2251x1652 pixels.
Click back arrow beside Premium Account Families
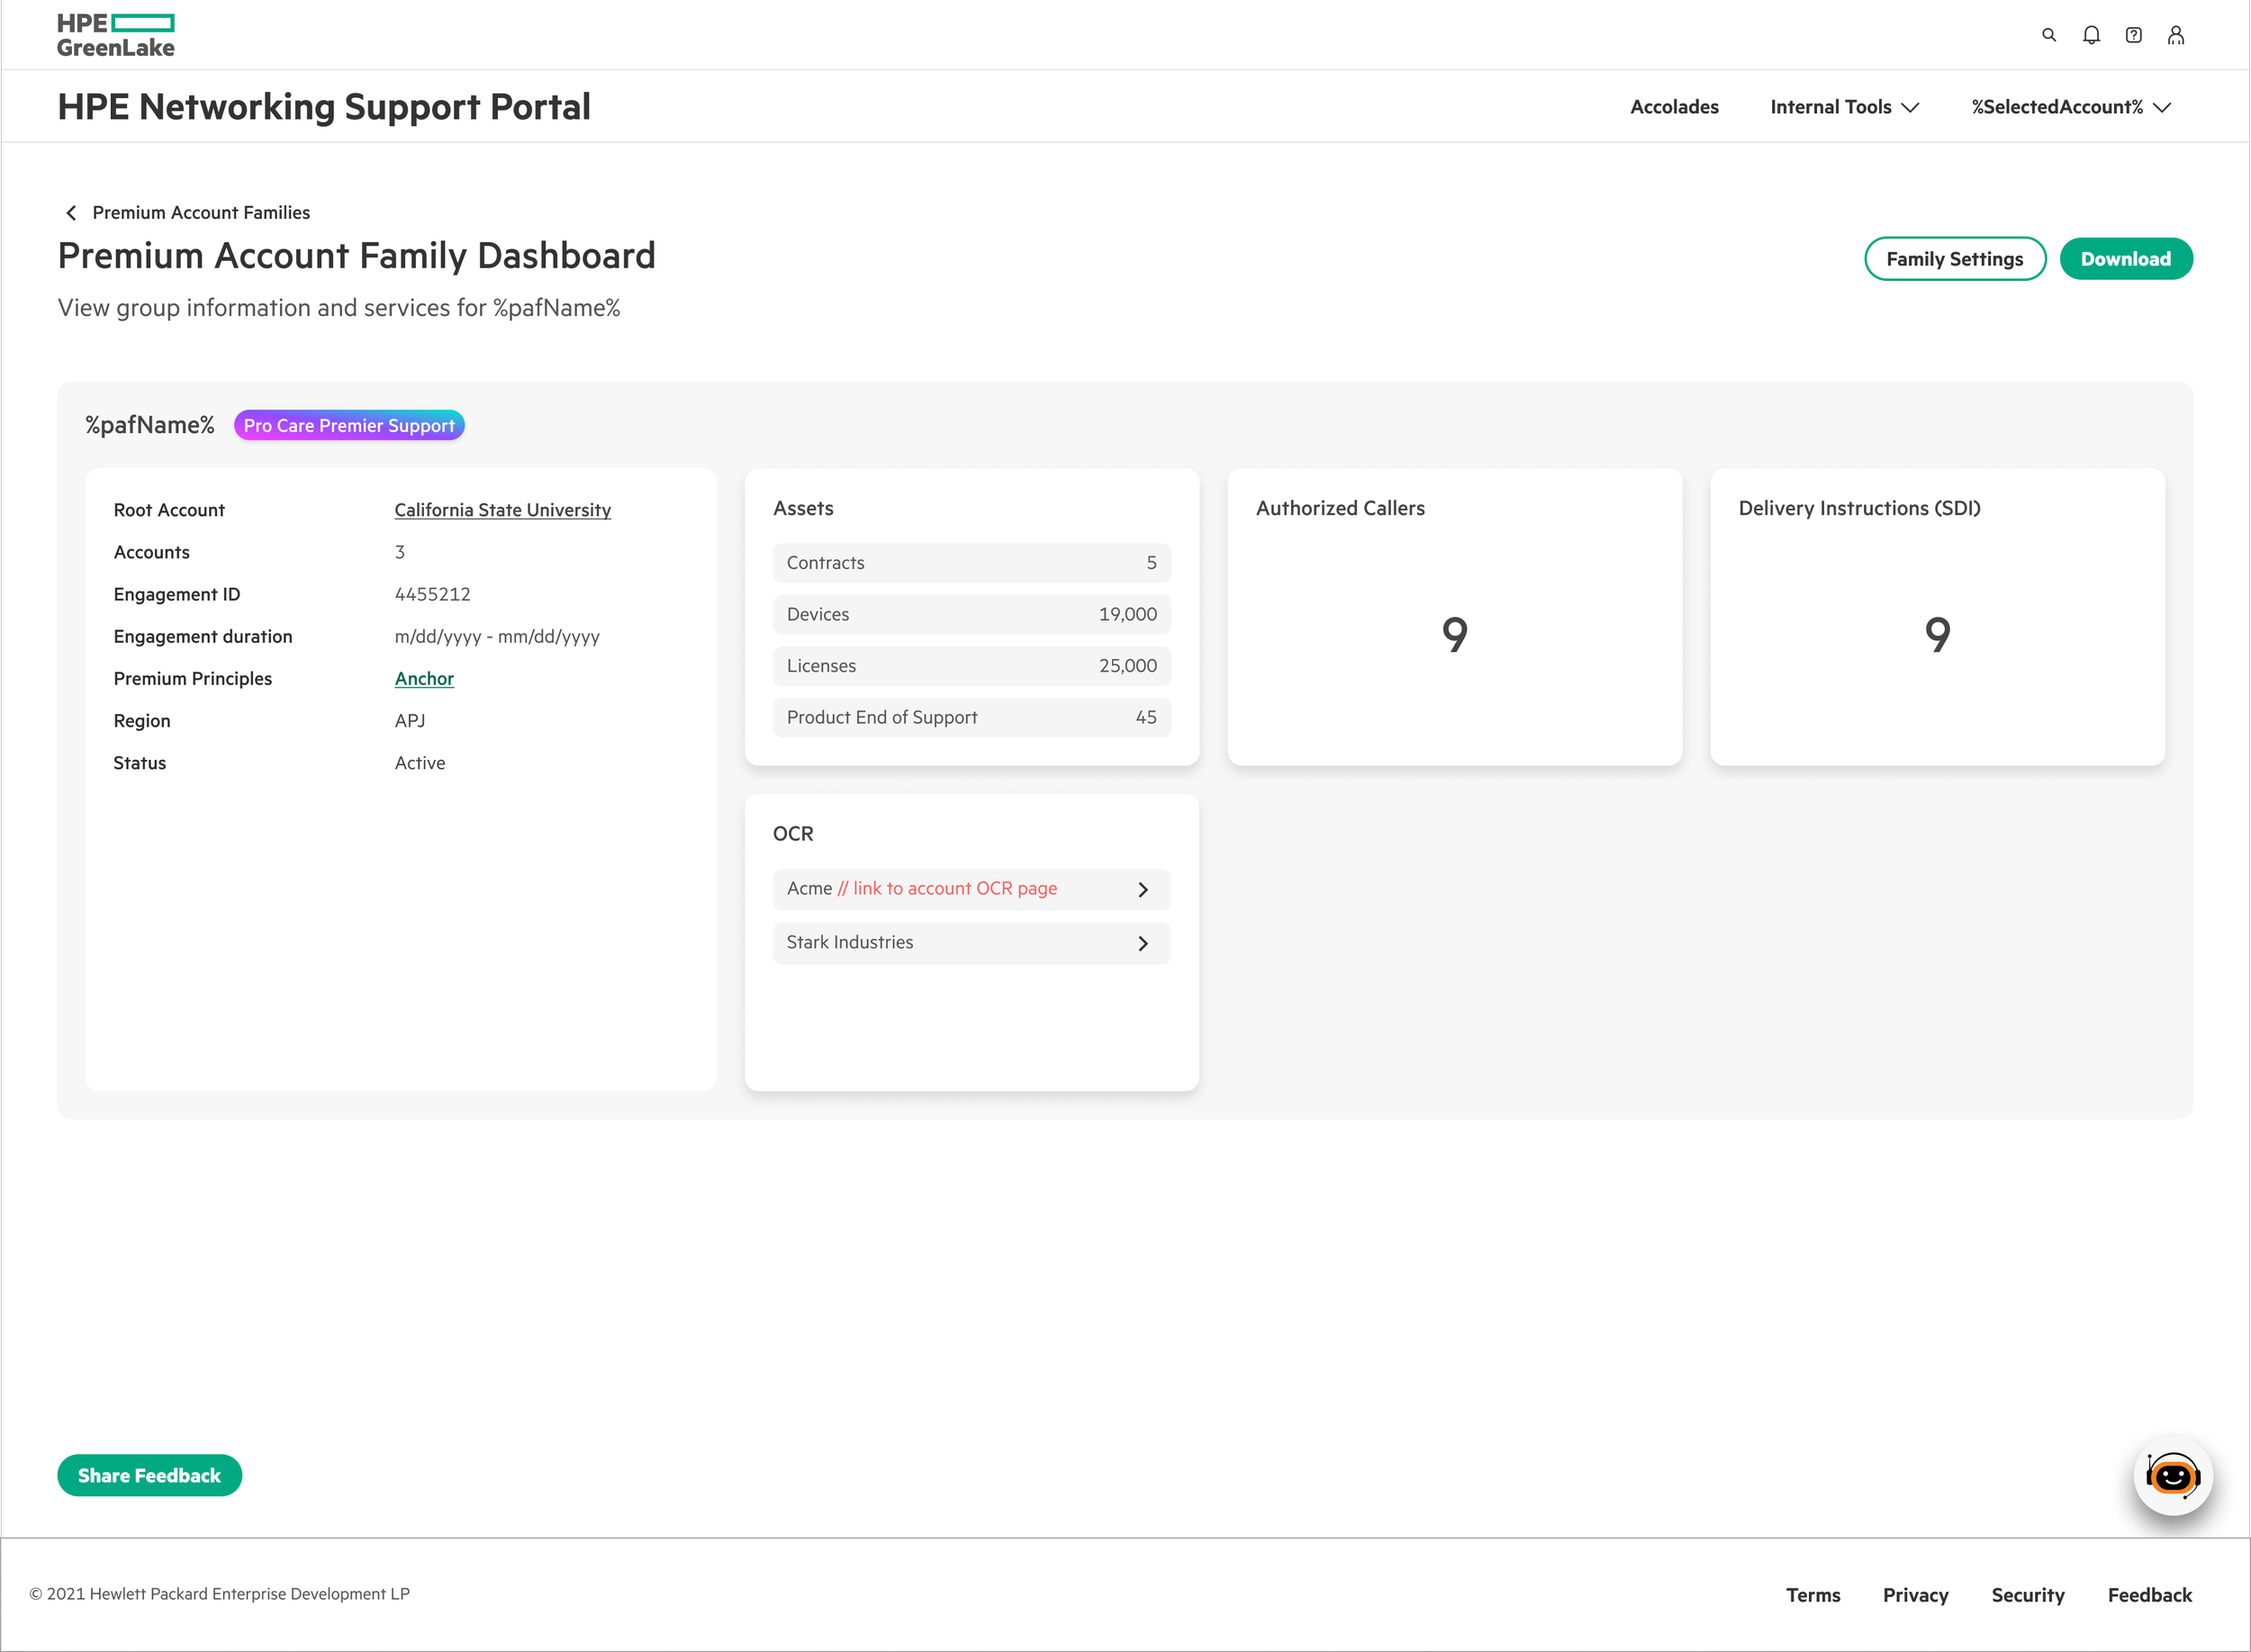click(71, 213)
